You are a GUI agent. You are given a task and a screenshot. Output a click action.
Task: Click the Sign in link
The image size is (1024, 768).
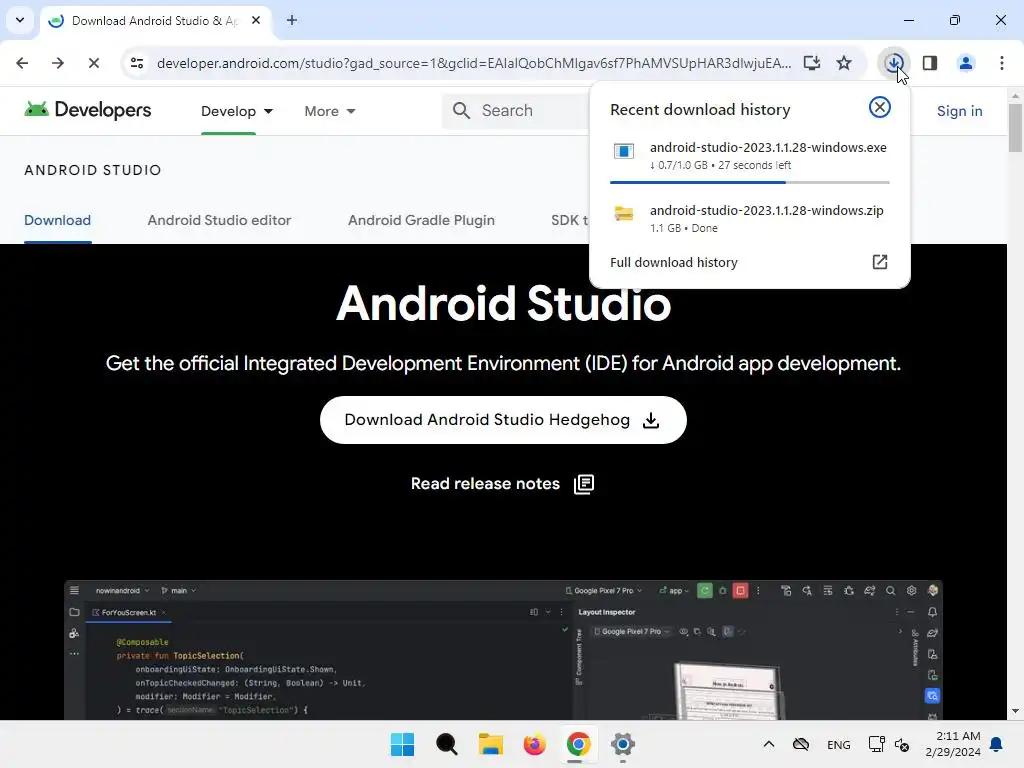(x=959, y=111)
